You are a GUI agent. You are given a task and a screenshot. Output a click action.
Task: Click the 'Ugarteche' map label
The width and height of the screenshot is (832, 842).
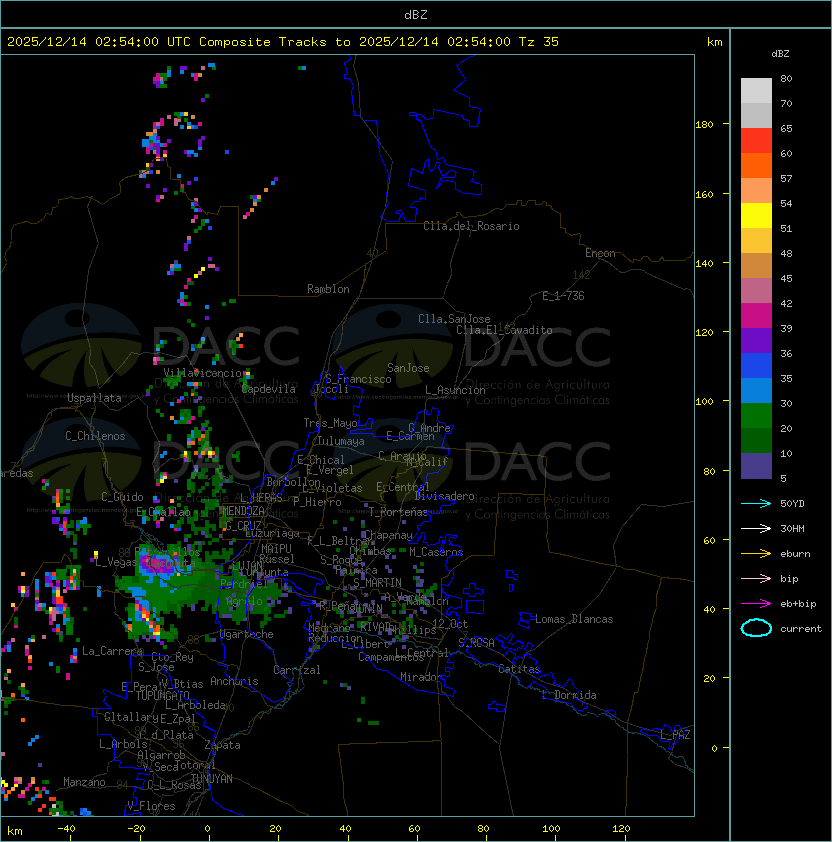(x=247, y=634)
